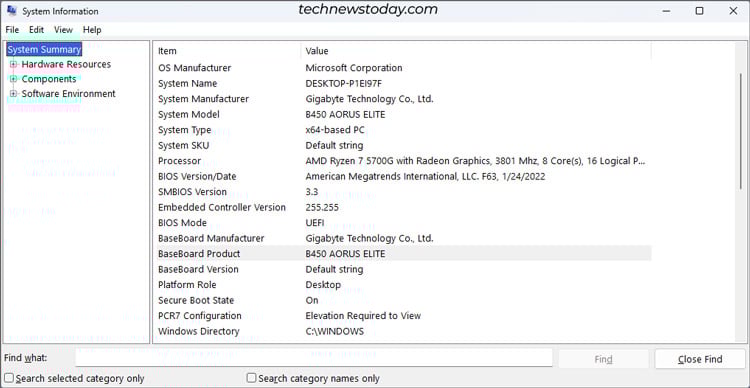Click the System Information app icon
This screenshot has width=750, height=388.
(11, 11)
